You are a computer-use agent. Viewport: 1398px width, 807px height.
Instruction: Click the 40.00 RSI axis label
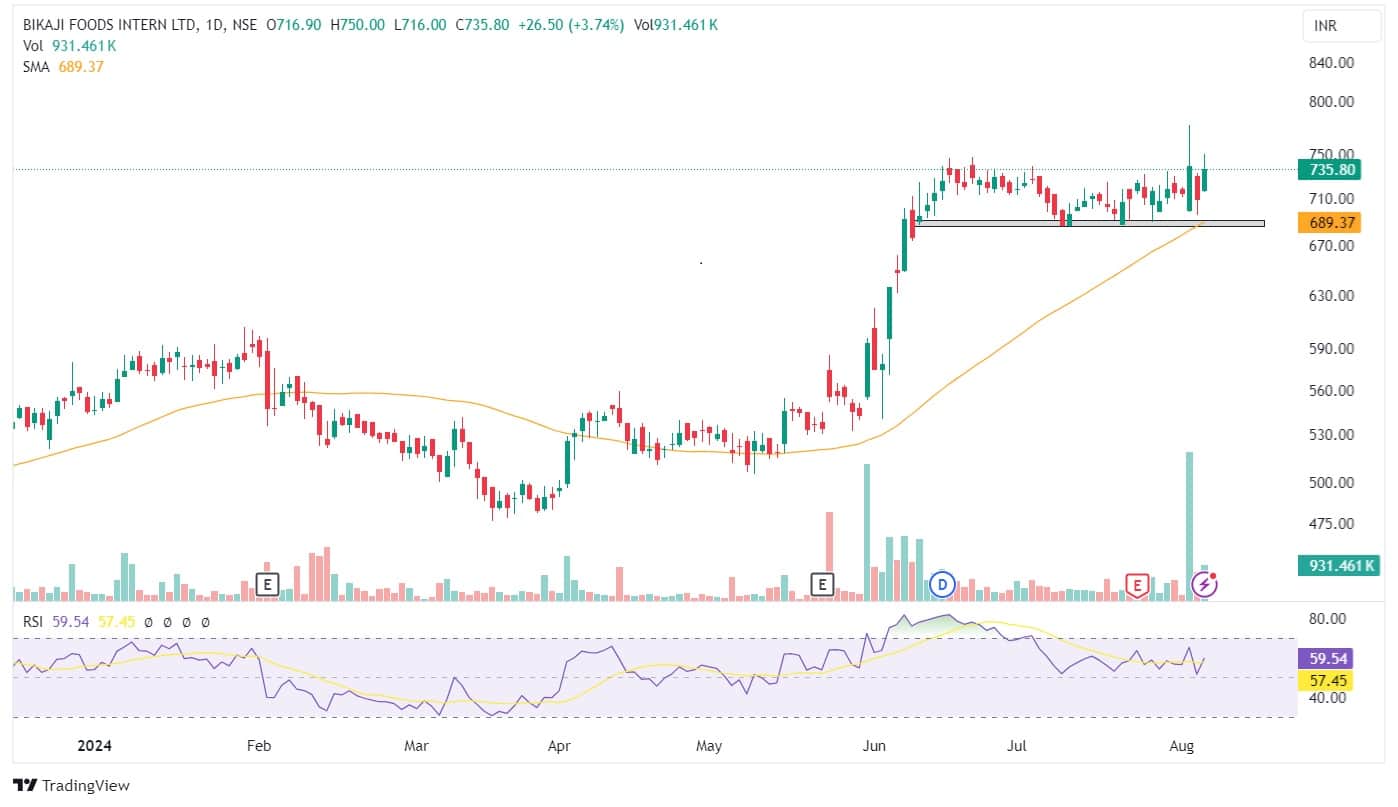(1327, 697)
